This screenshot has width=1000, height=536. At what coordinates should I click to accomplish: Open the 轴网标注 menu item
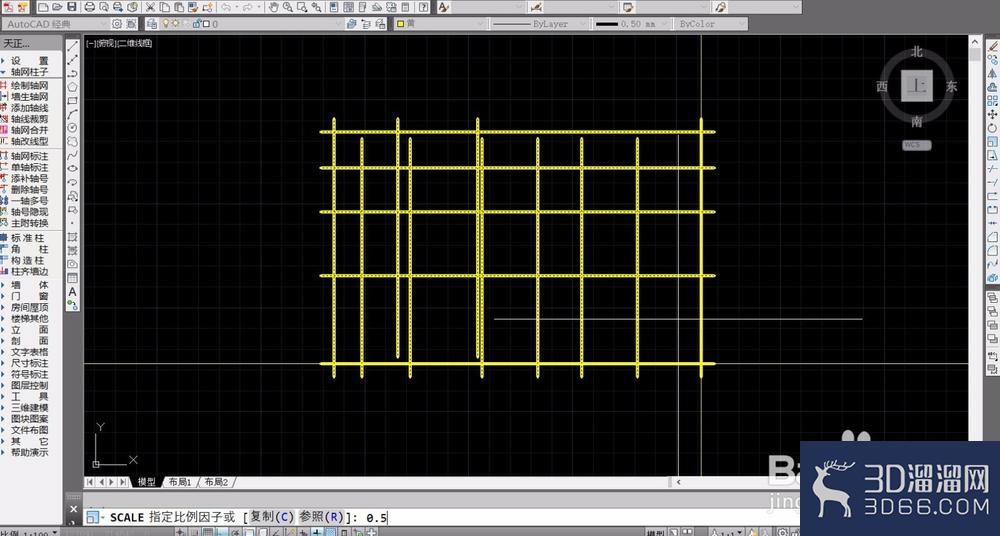pos(29,156)
